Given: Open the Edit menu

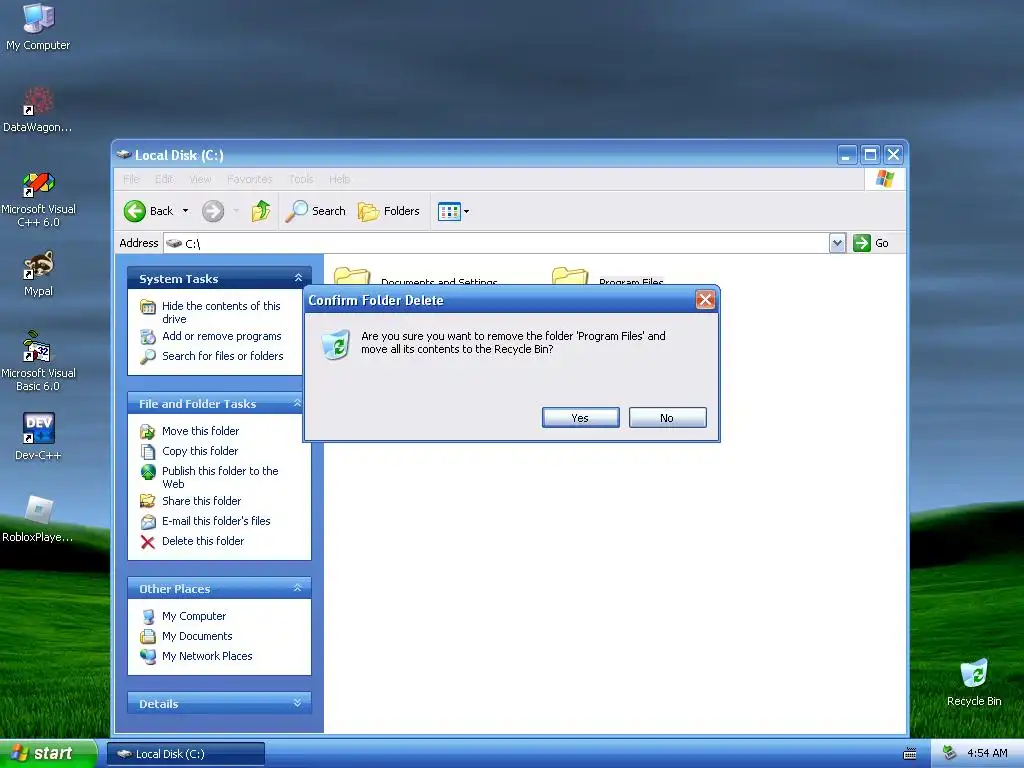Looking at the screenshot, I should tap(164, 179).
